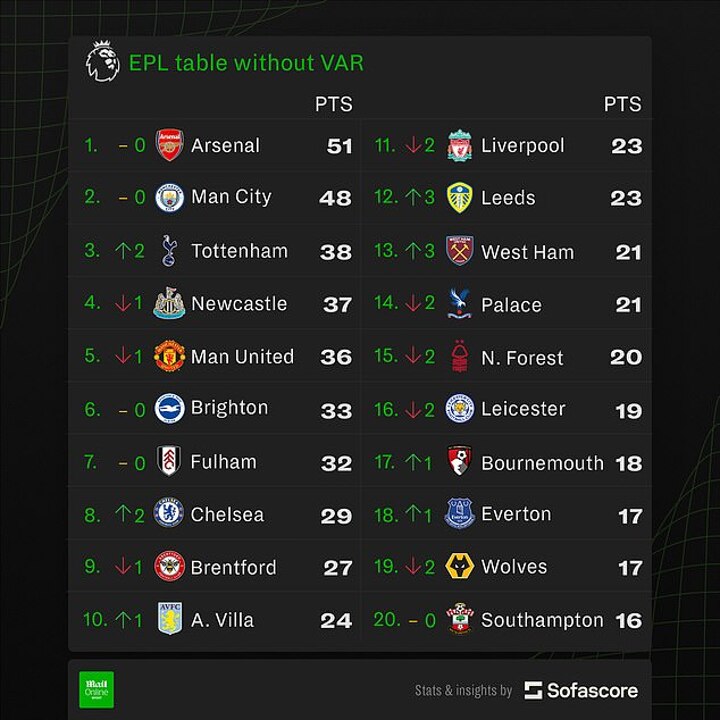The height and width of the screenshot is (720, 720).
Task: Click the Brentford team name
Action: click(x=233, y=567)
